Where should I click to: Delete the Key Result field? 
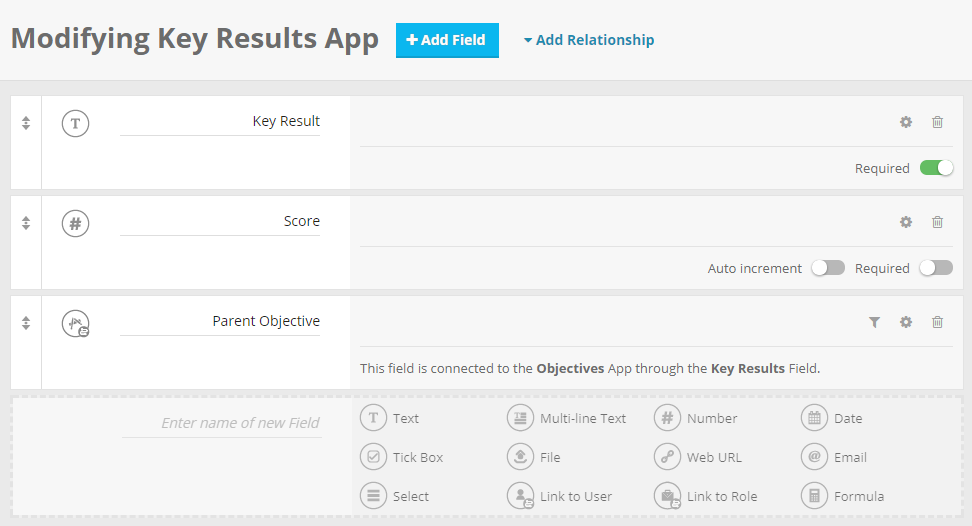937,122
